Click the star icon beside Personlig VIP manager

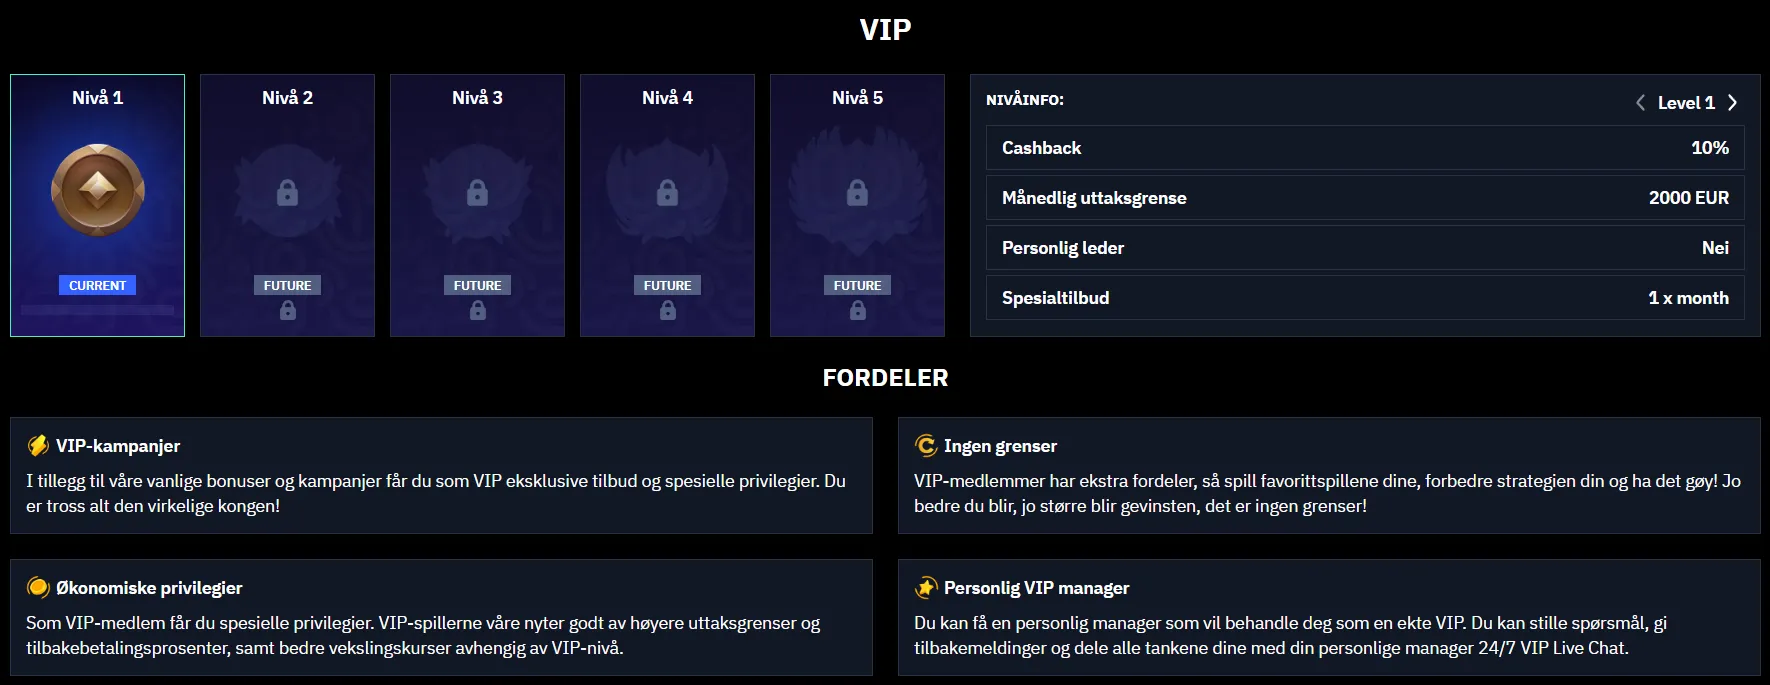pyautogui.click(x=926, y=588)
